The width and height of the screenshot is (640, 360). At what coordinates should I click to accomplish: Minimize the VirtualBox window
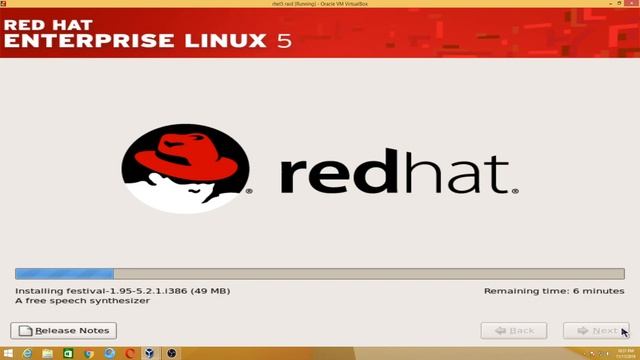611,3
